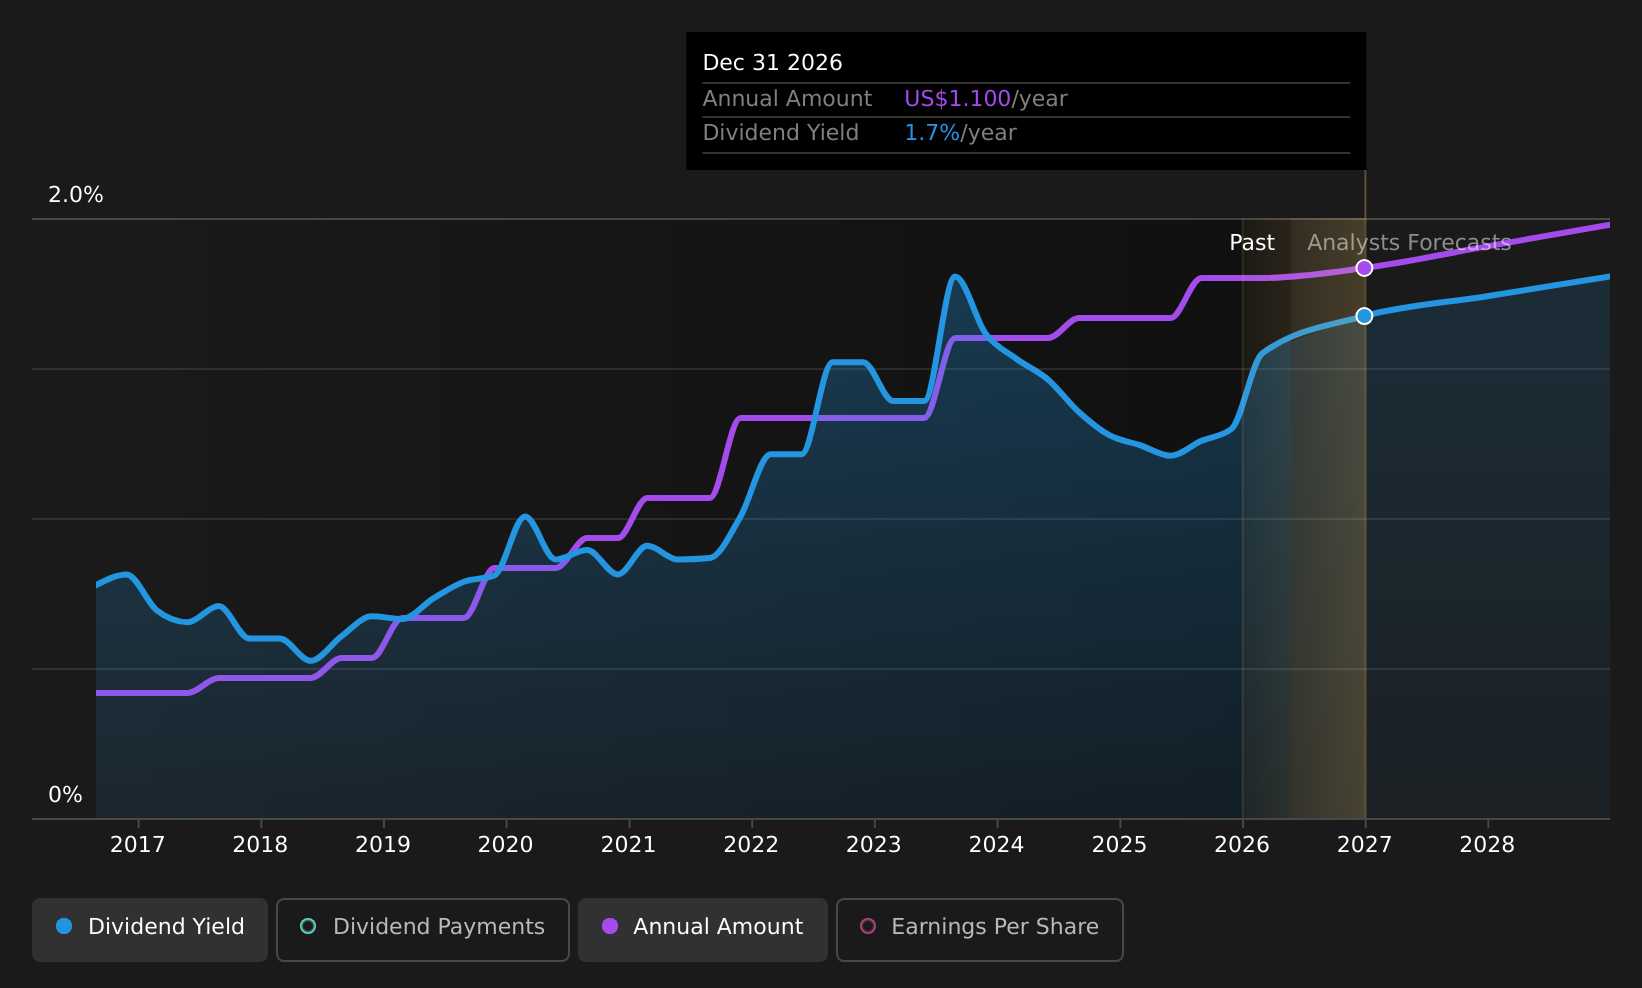Click the 2022 x-axis label
The image size is (1642, 988).
click(751, 845)
